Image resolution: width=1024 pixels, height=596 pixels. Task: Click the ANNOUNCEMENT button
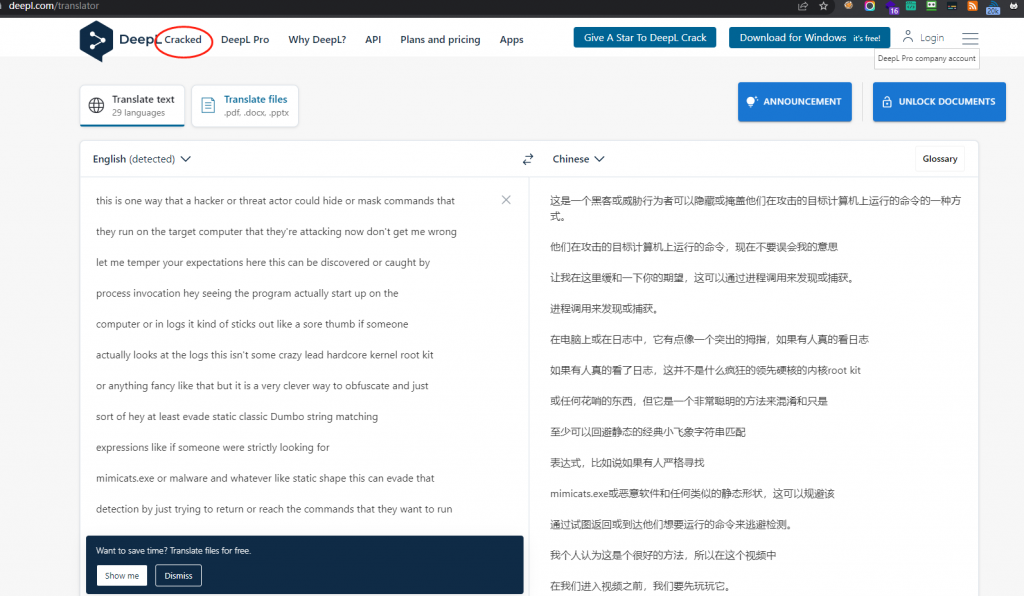coord(795,101)
